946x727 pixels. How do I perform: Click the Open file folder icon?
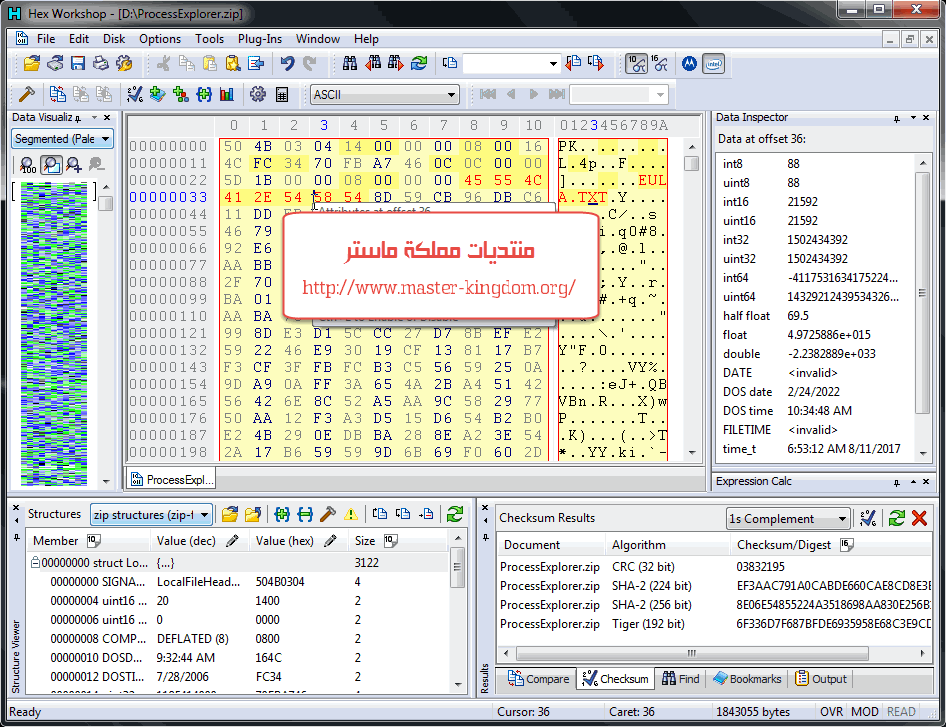coord(32,63)
